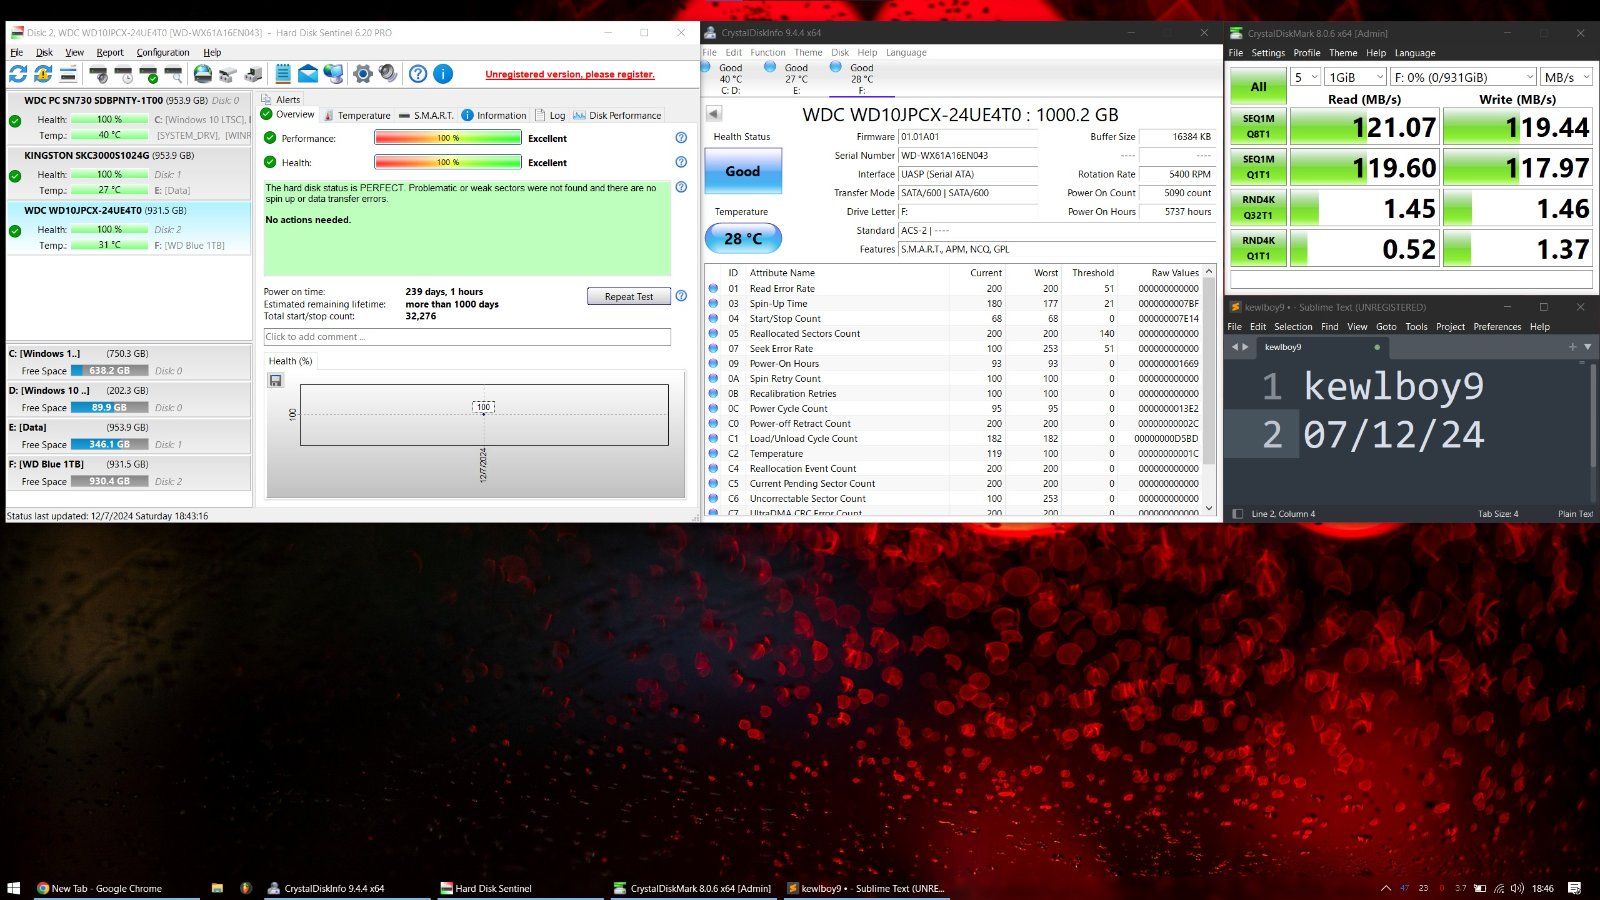Open the gear configuration icon in Hard Disk Sentinel

point(363,74)
